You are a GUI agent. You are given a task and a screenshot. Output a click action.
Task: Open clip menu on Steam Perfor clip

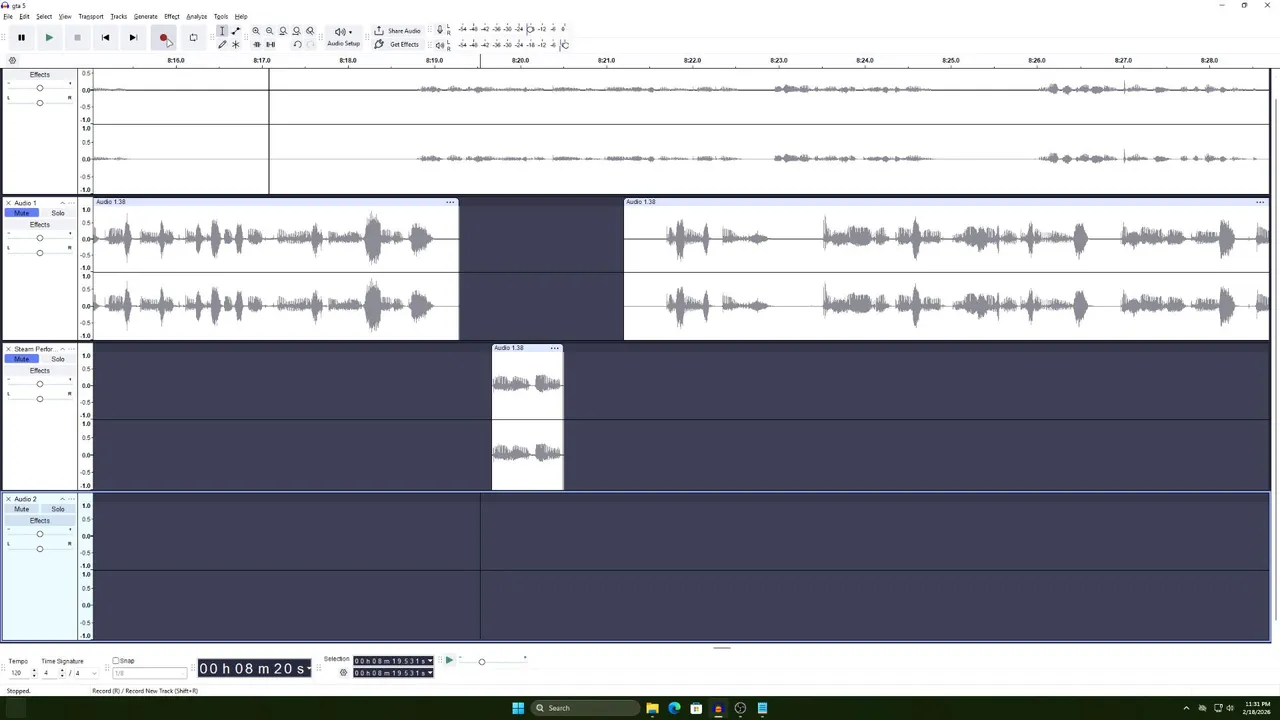coord(555,348)
